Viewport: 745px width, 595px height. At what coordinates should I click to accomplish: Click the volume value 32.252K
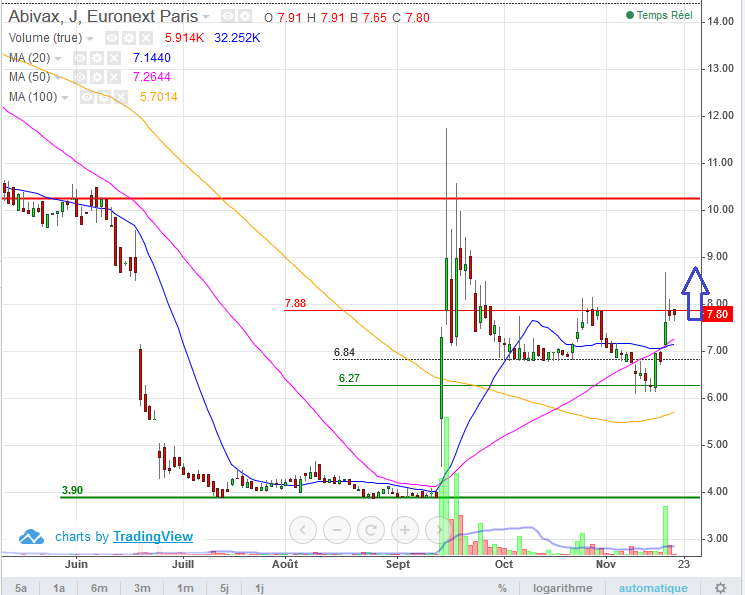pos(237,38)
